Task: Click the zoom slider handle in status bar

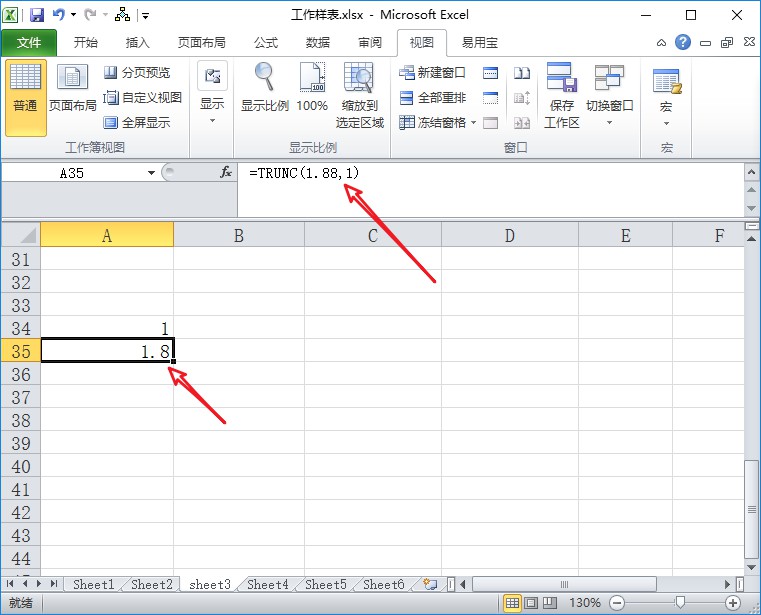Action: pyautogui.click(x=680, y=603)
